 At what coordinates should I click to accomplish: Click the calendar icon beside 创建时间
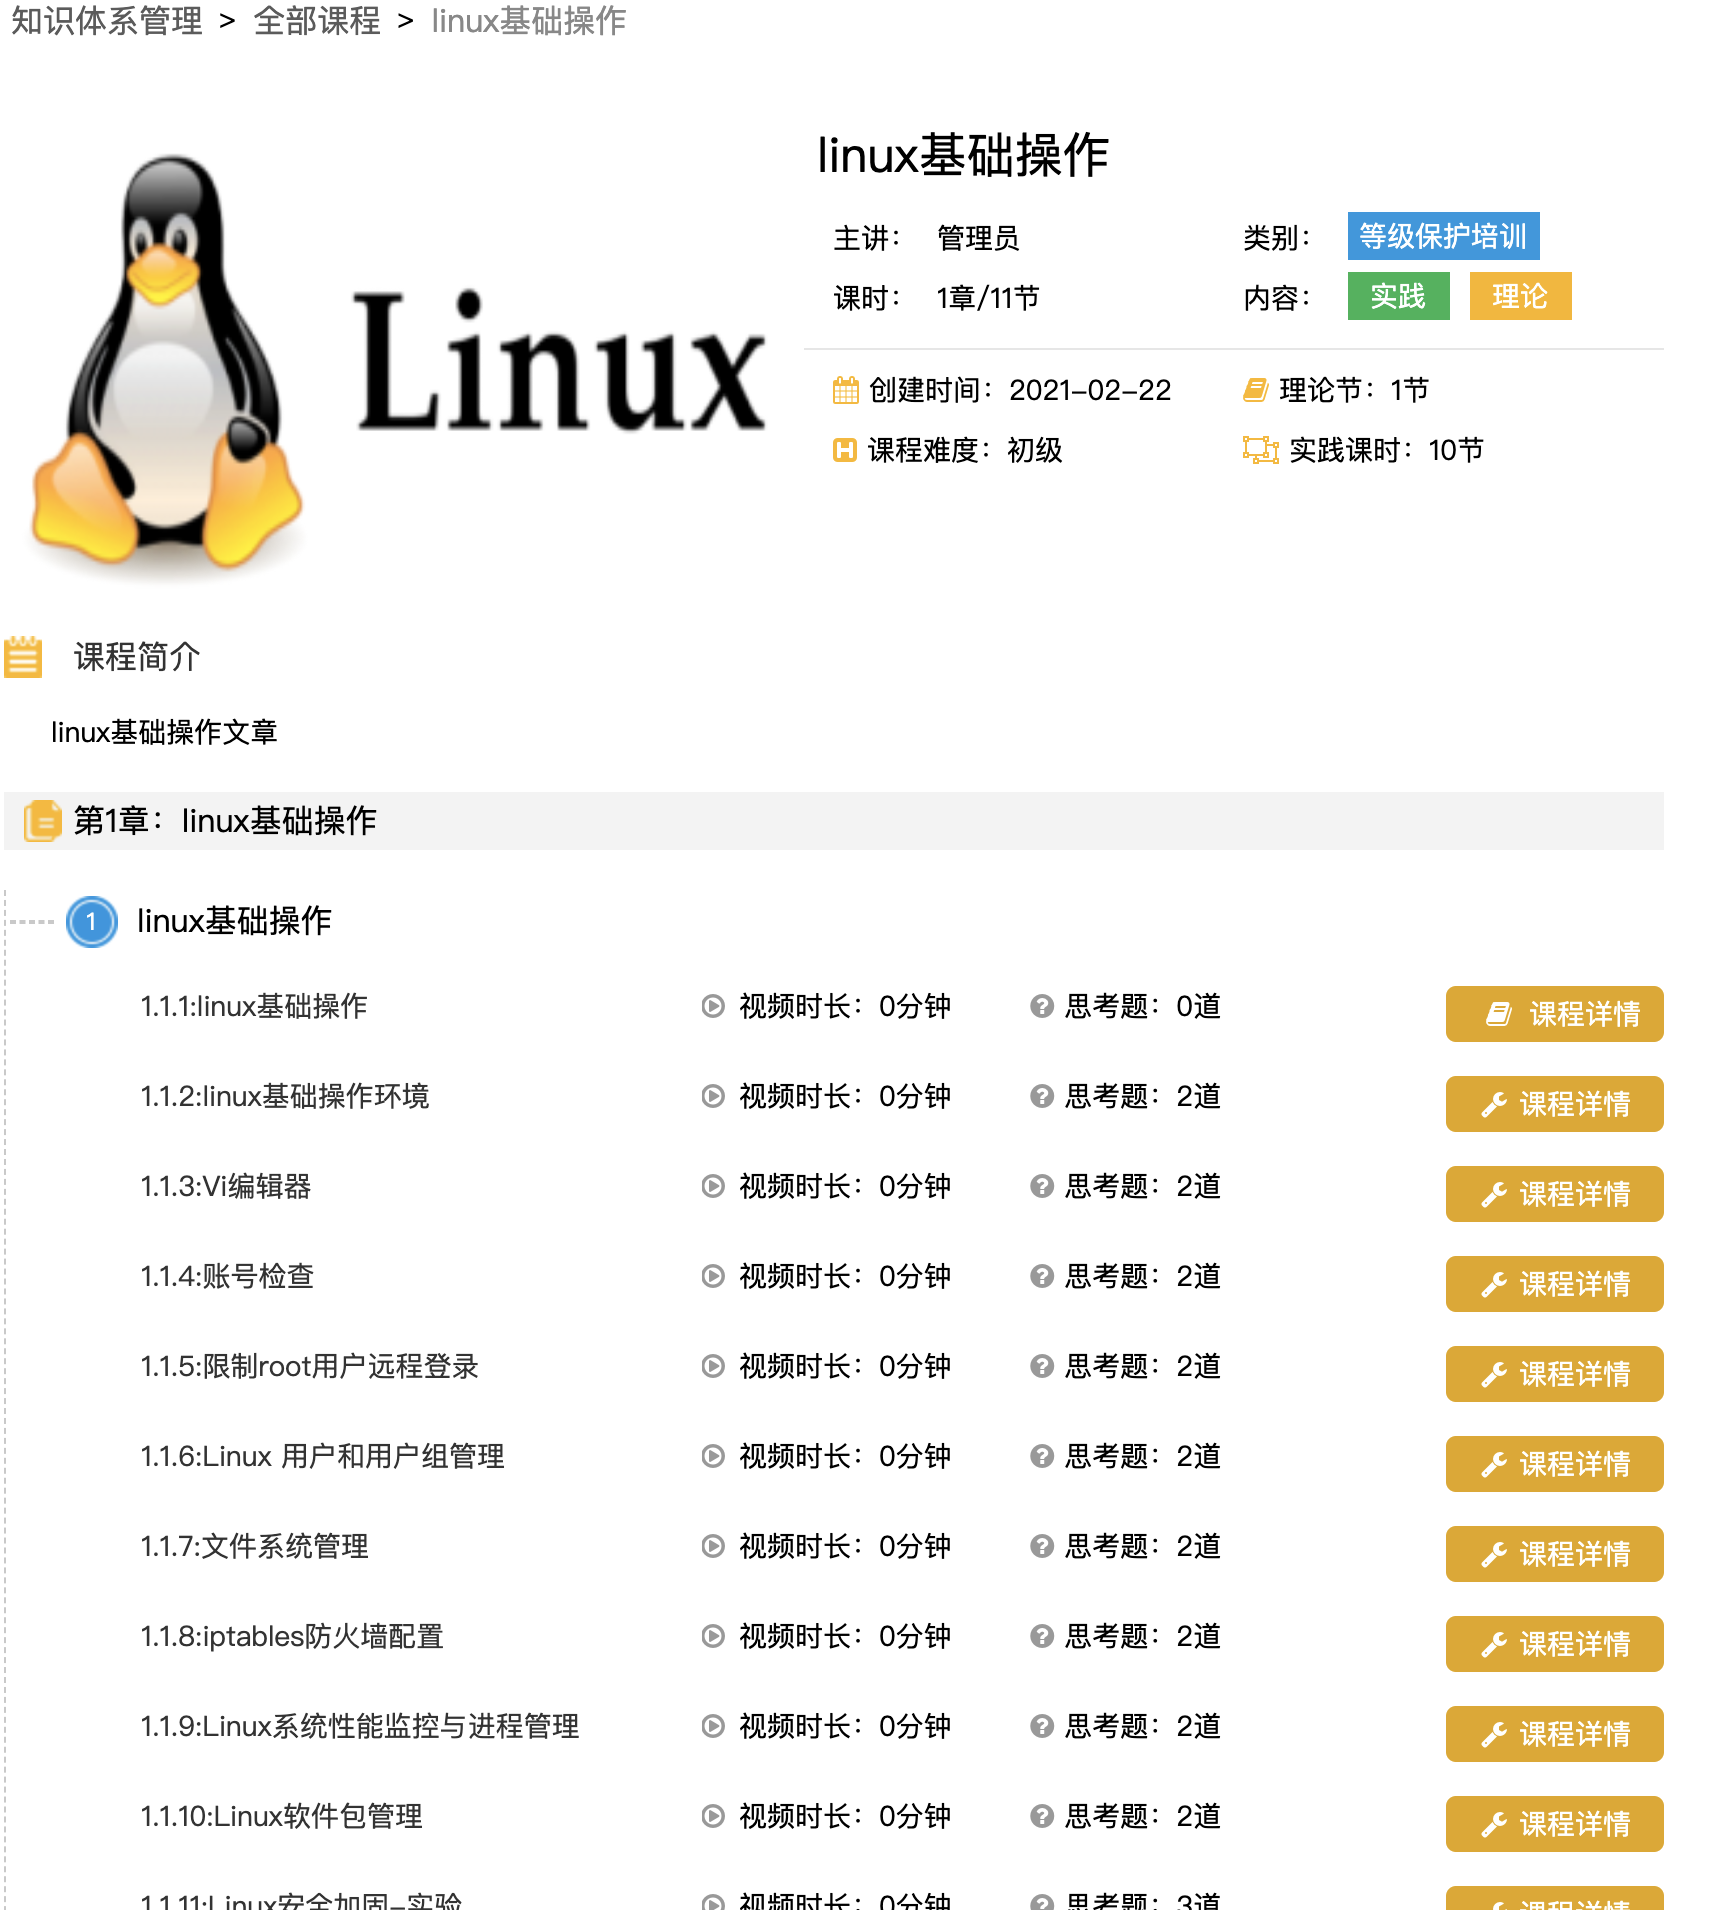coord(845,390)
